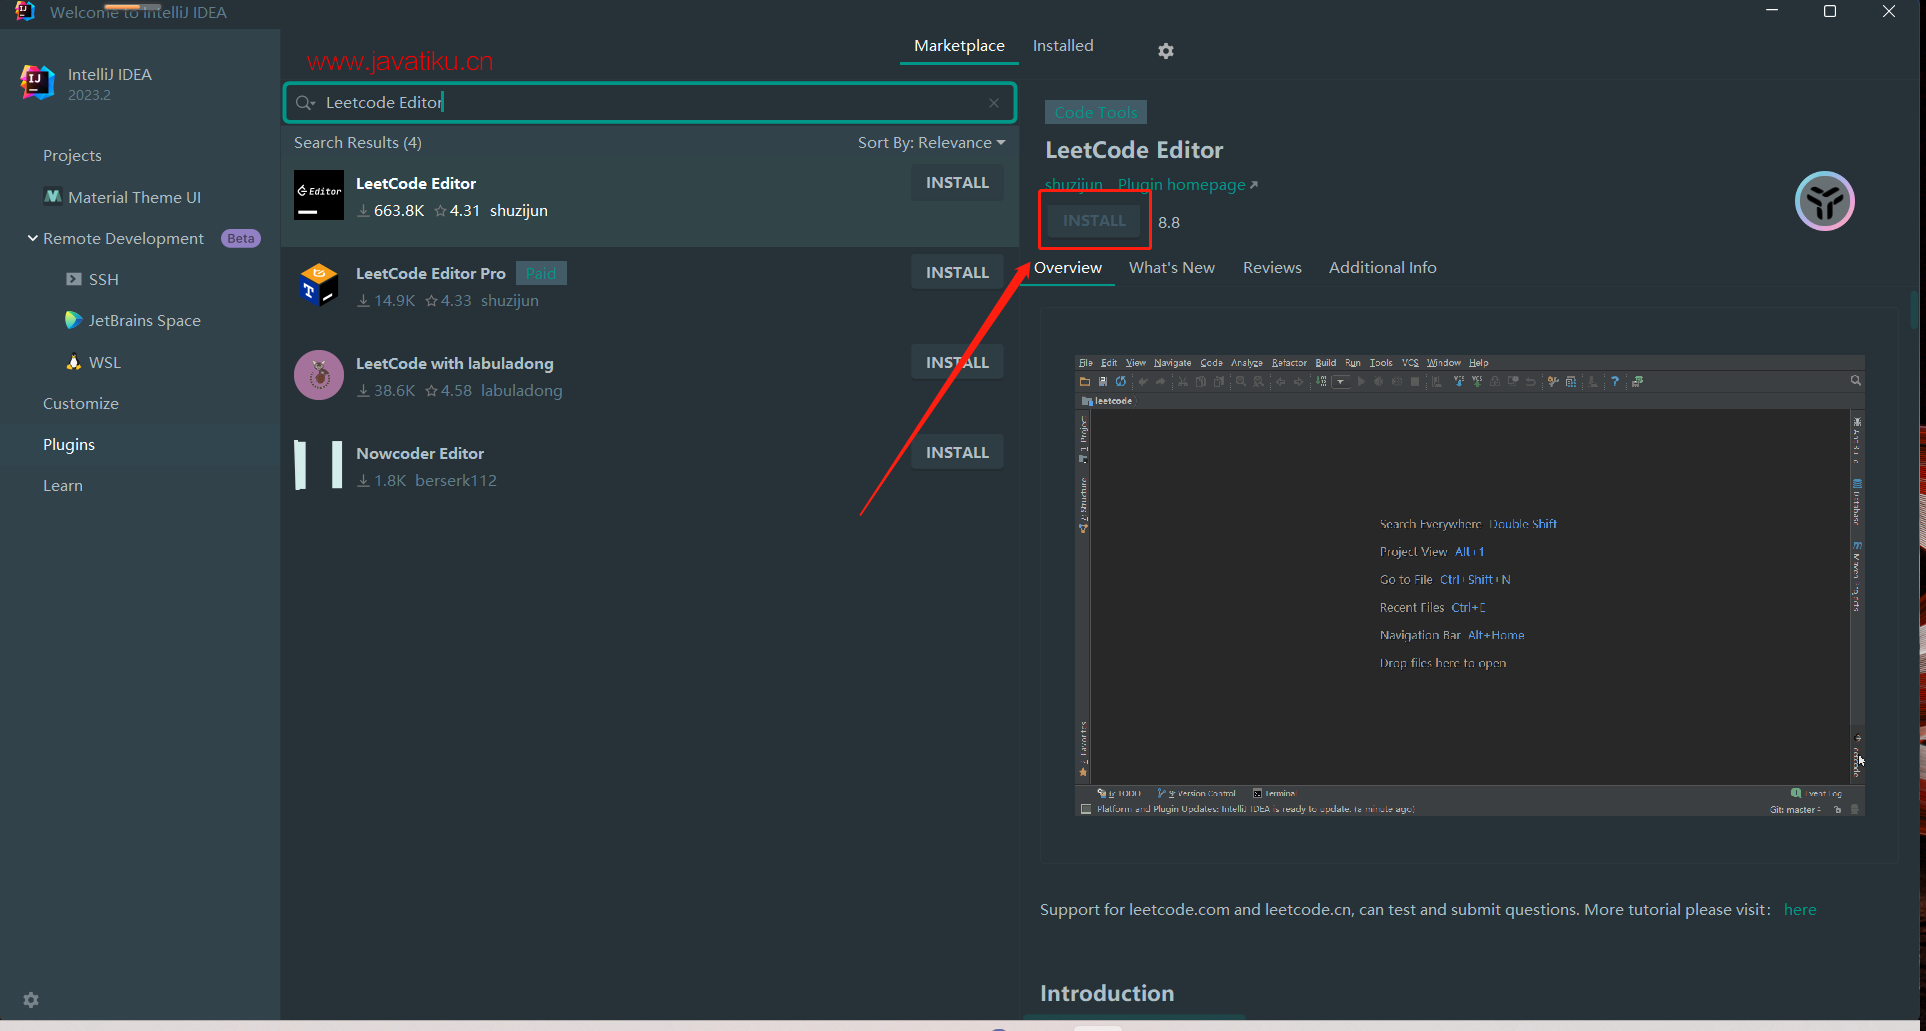Click the WSL penguin icon
Image resolution: width=1926 pixels, height=1031 pixels.
click(74, 362)
